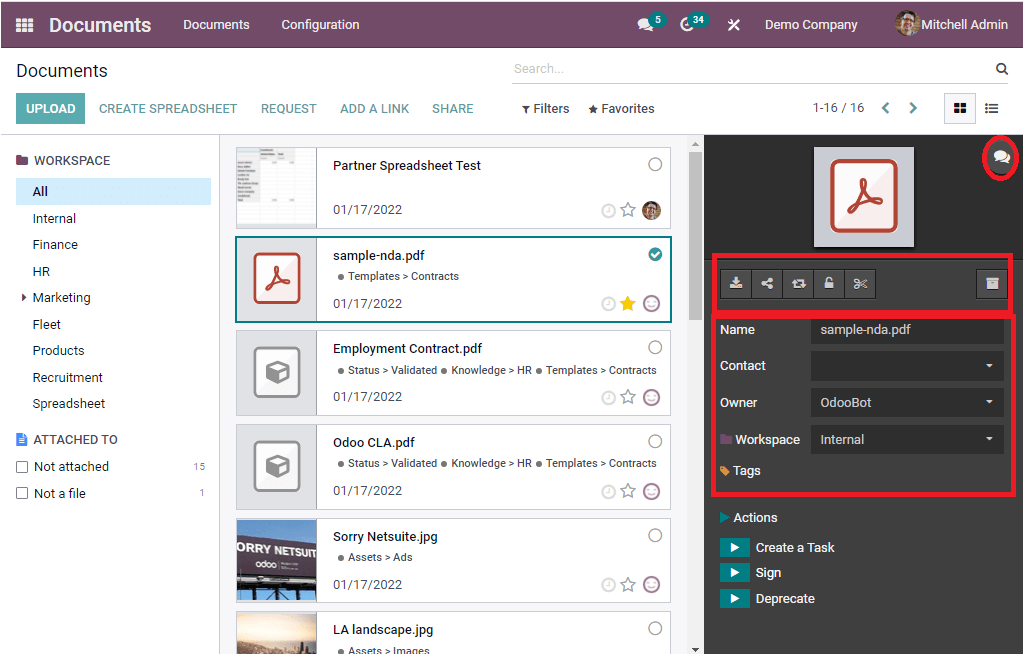Open the Filters dropdown
The width and height of the screenshot is (1024, 655).
tap(545, 109)
